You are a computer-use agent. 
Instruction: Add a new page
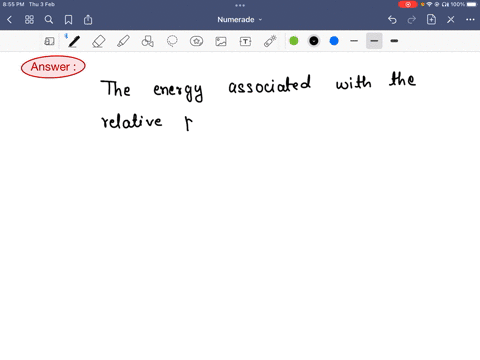[431, 20]
